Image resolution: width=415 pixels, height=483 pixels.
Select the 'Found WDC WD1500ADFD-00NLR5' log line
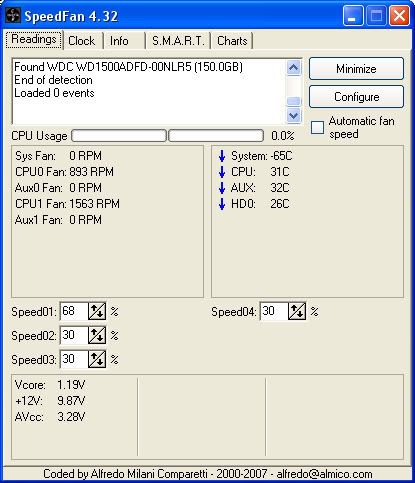[128, 67]
